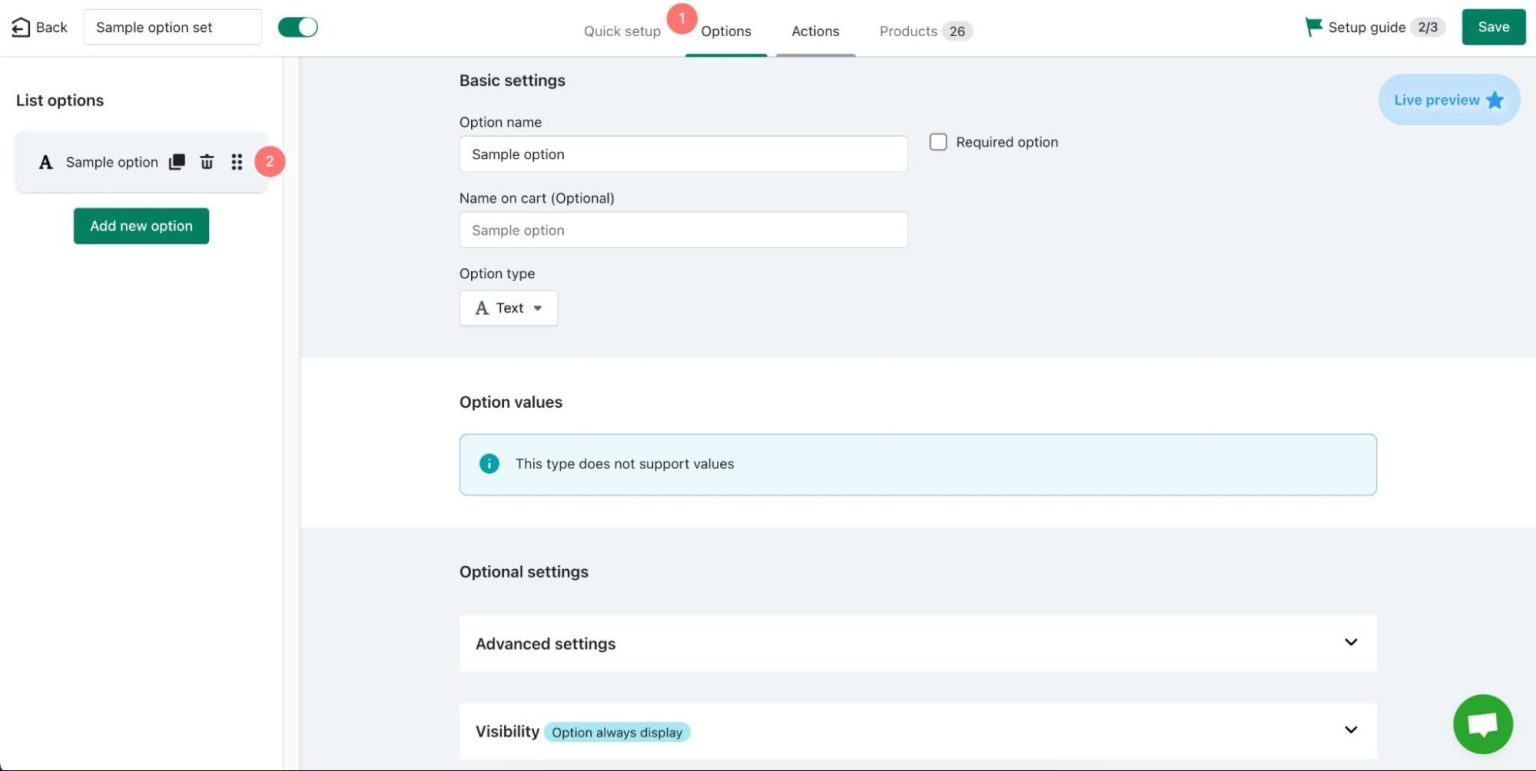
Task: Disable the option set toggle switch
Action: click(x=297, y=27)
